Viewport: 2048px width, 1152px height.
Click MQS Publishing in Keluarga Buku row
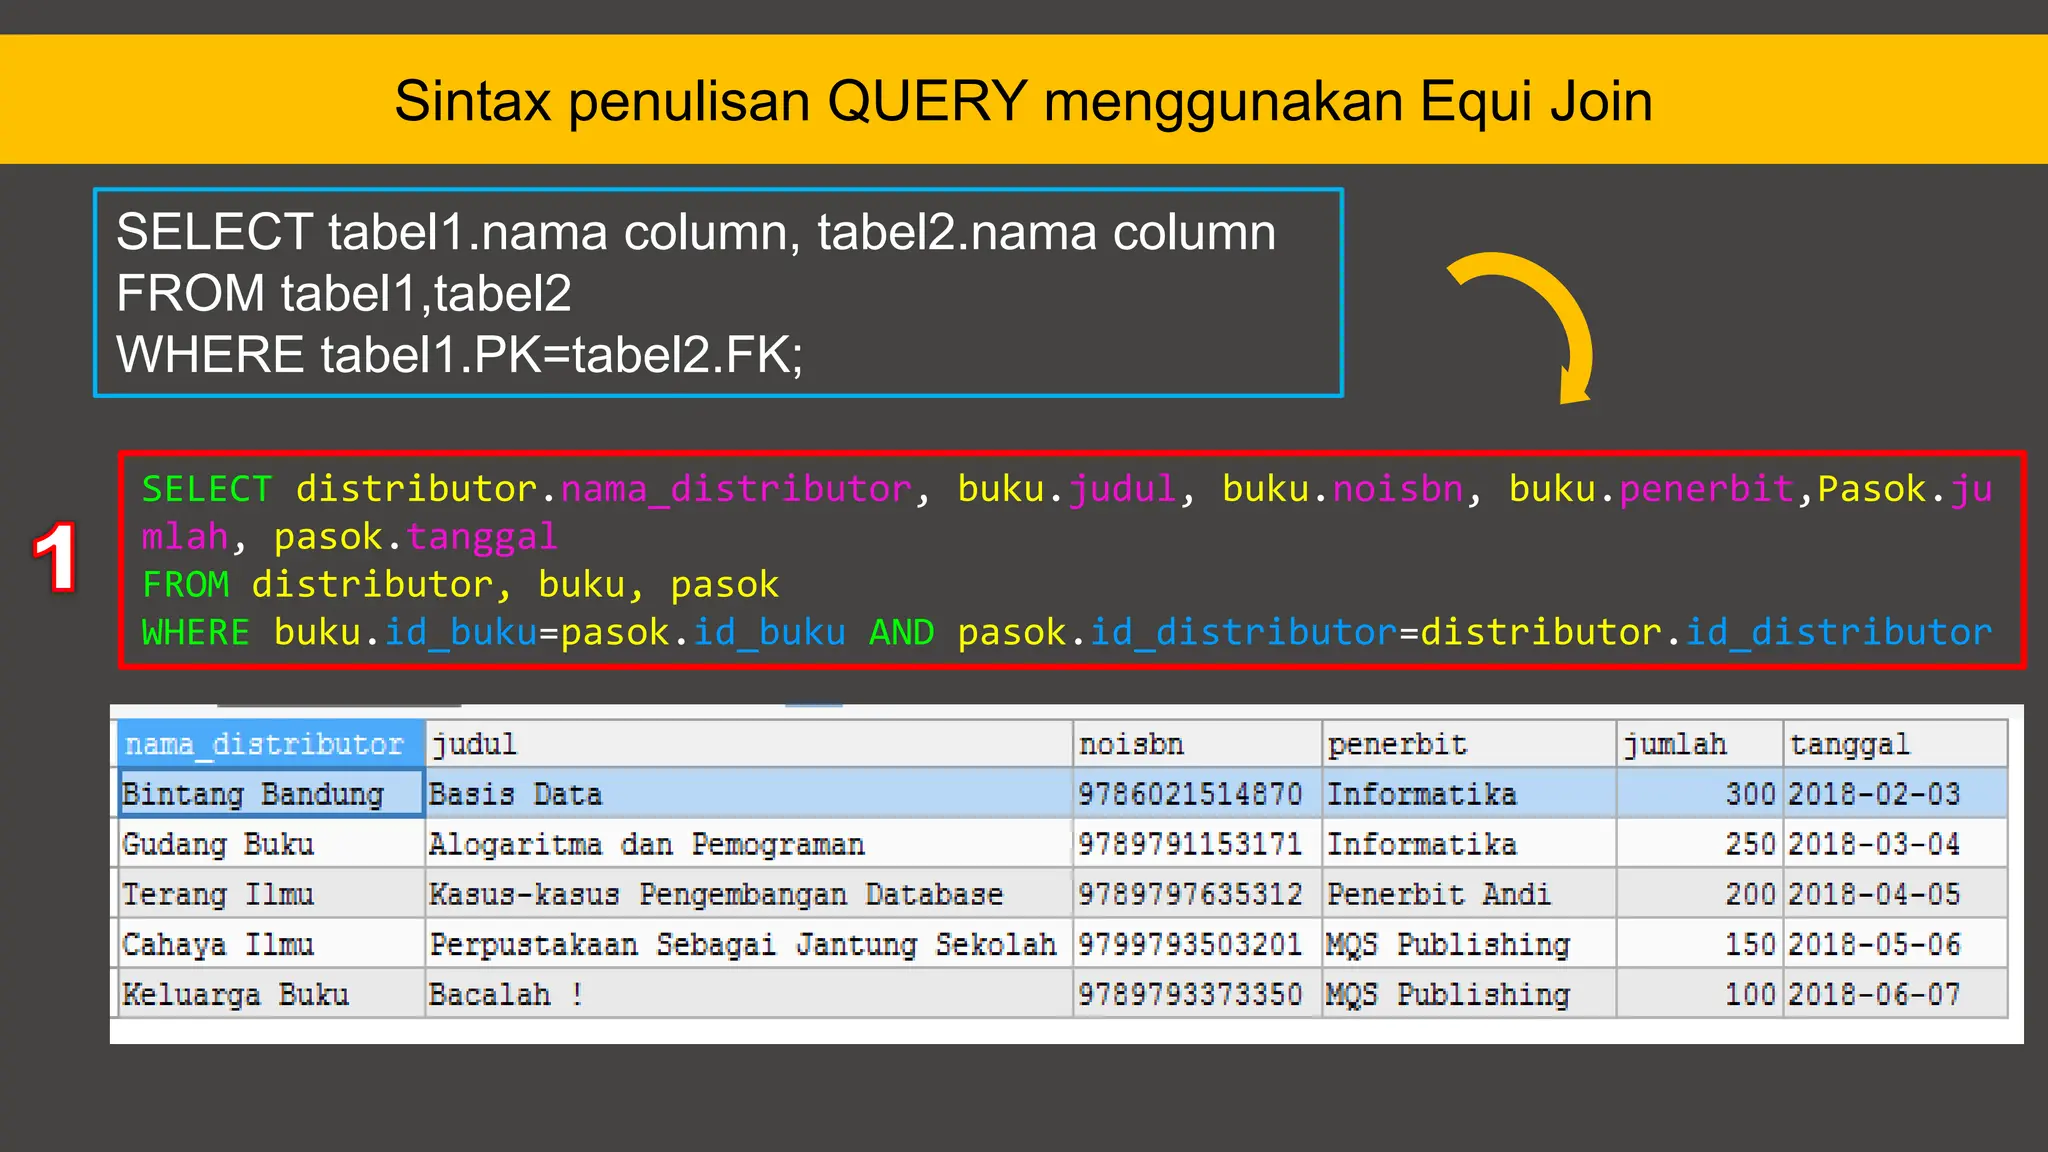[x=1470, y=994]
